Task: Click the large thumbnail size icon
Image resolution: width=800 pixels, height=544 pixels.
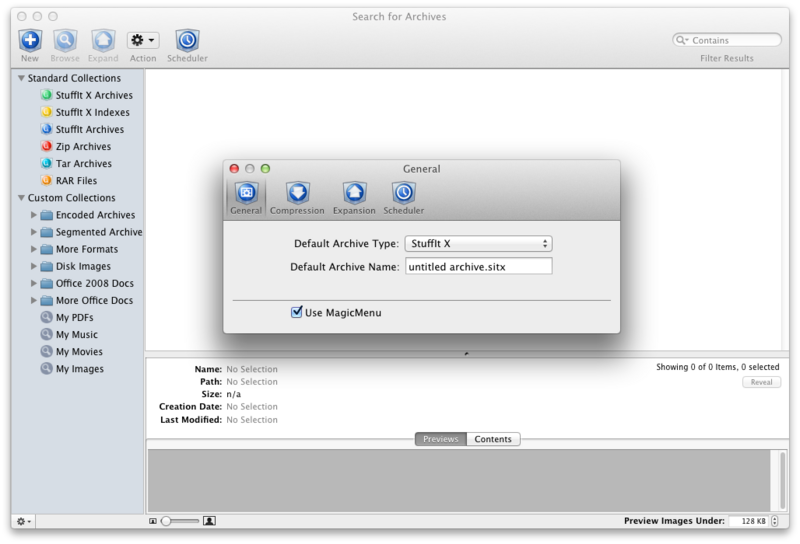Action: pos(209,521)
